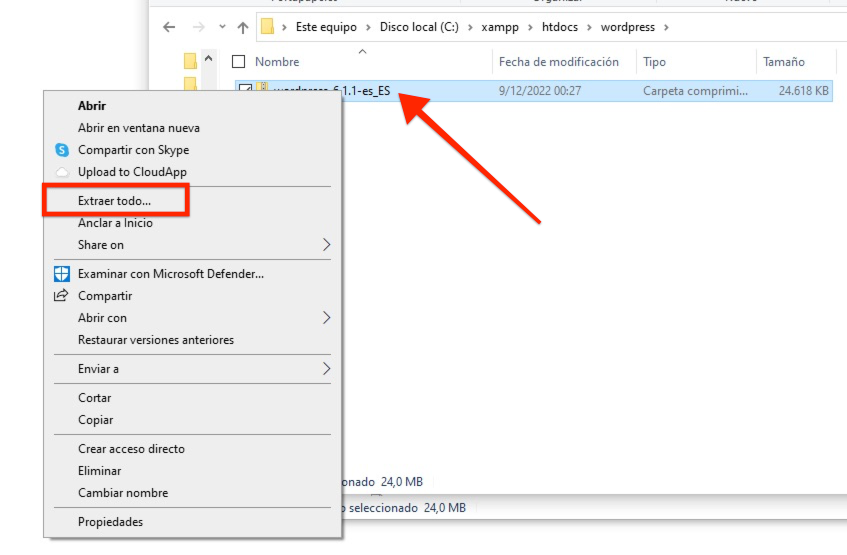Screen dimensions: 847x555
Task: Click the 'wordpress' breadcrumb
Action: pos(628,27)
